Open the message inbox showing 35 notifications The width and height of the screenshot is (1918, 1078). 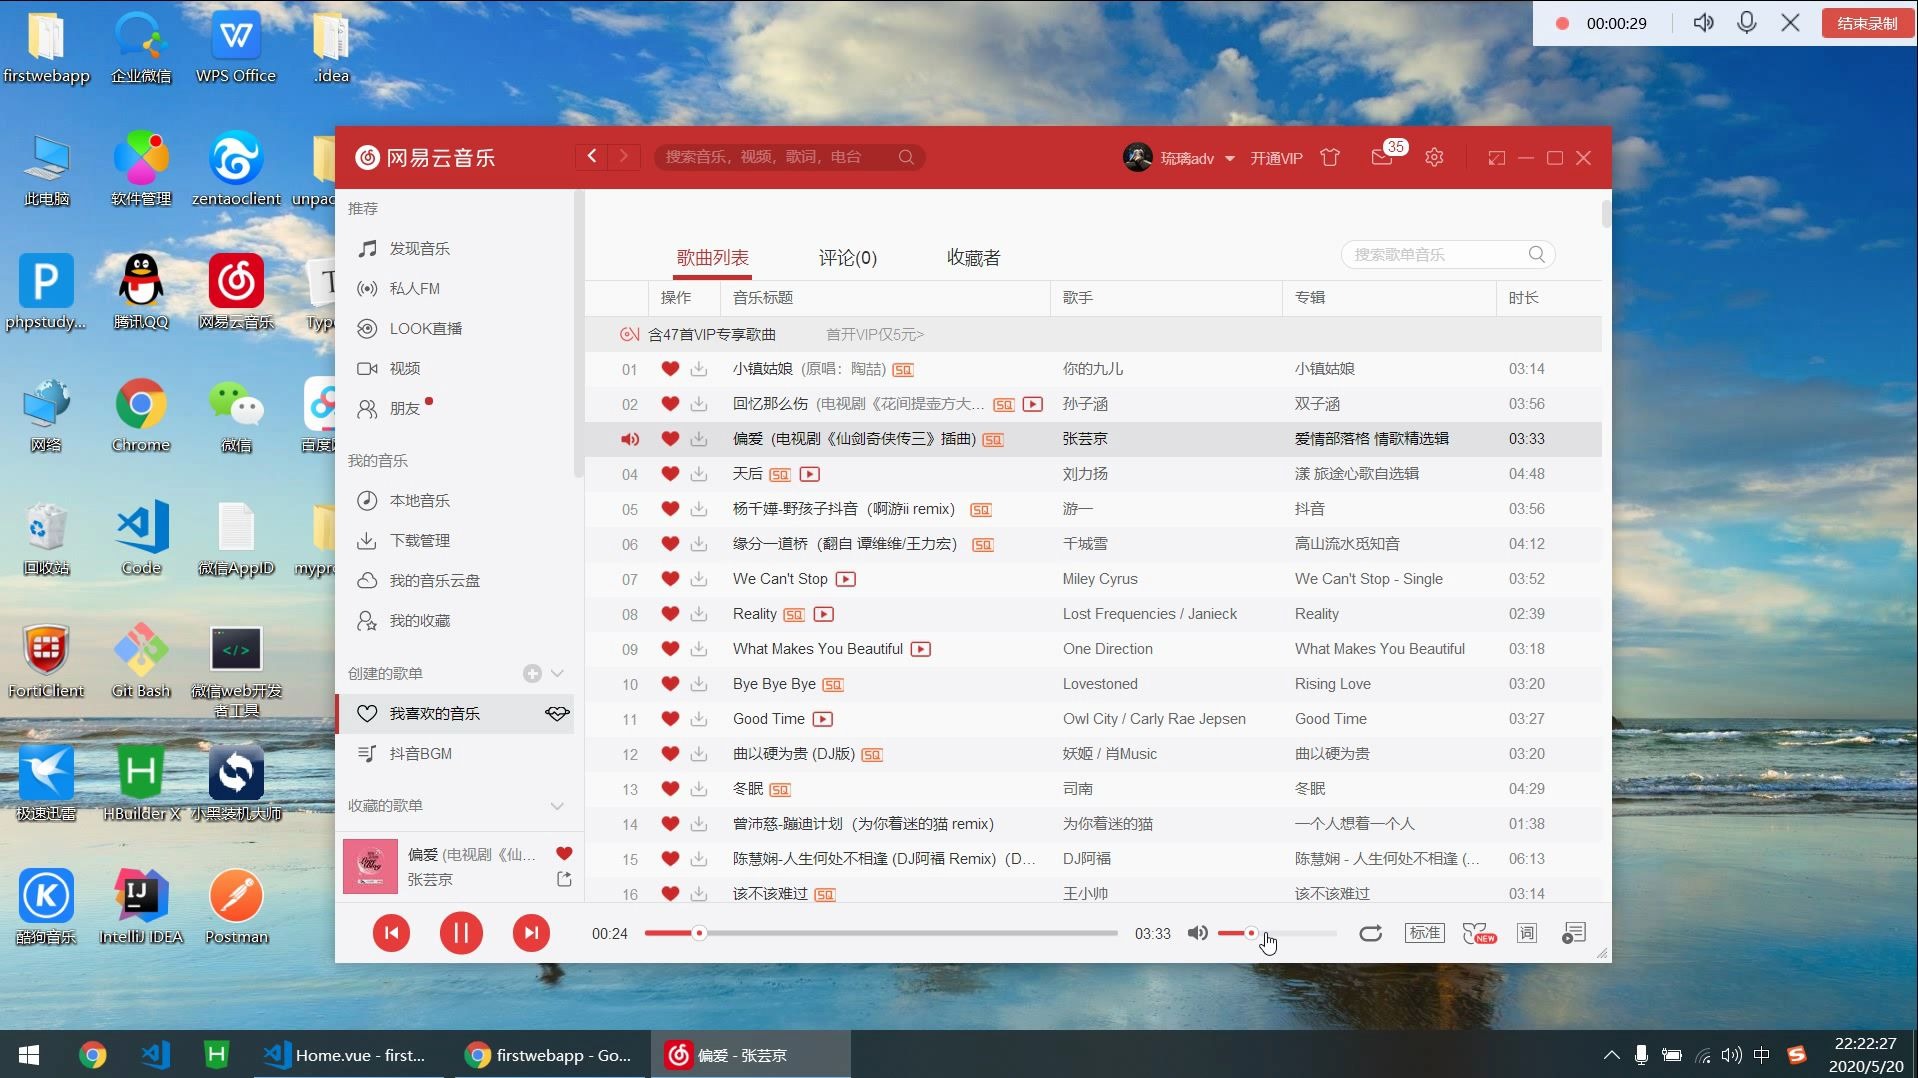point(1383,157)
